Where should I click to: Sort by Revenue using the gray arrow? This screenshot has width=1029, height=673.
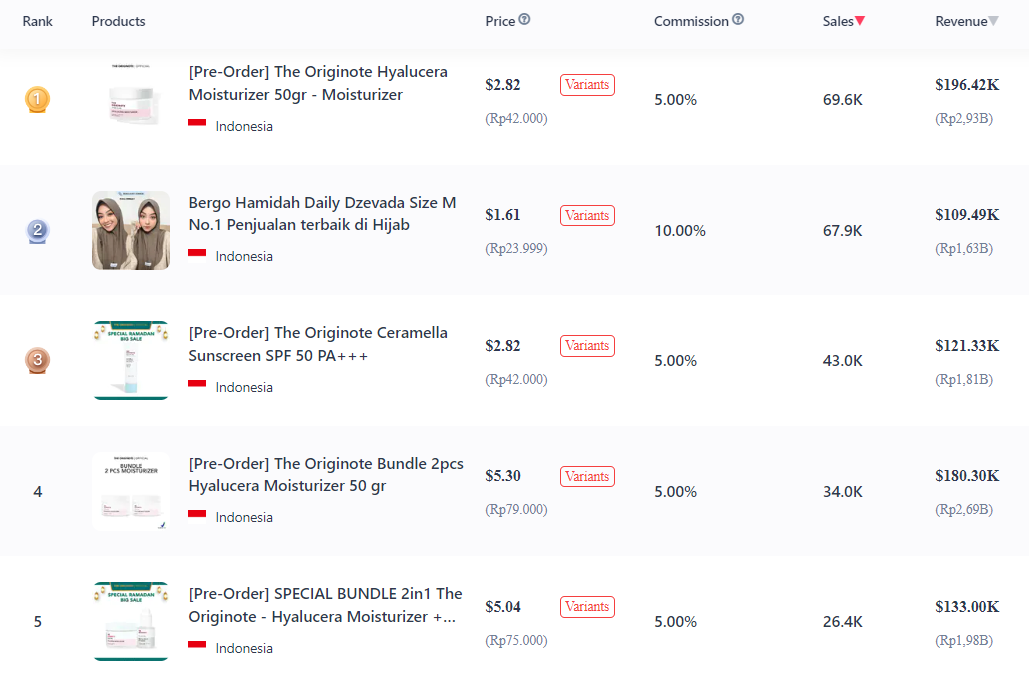994,21
